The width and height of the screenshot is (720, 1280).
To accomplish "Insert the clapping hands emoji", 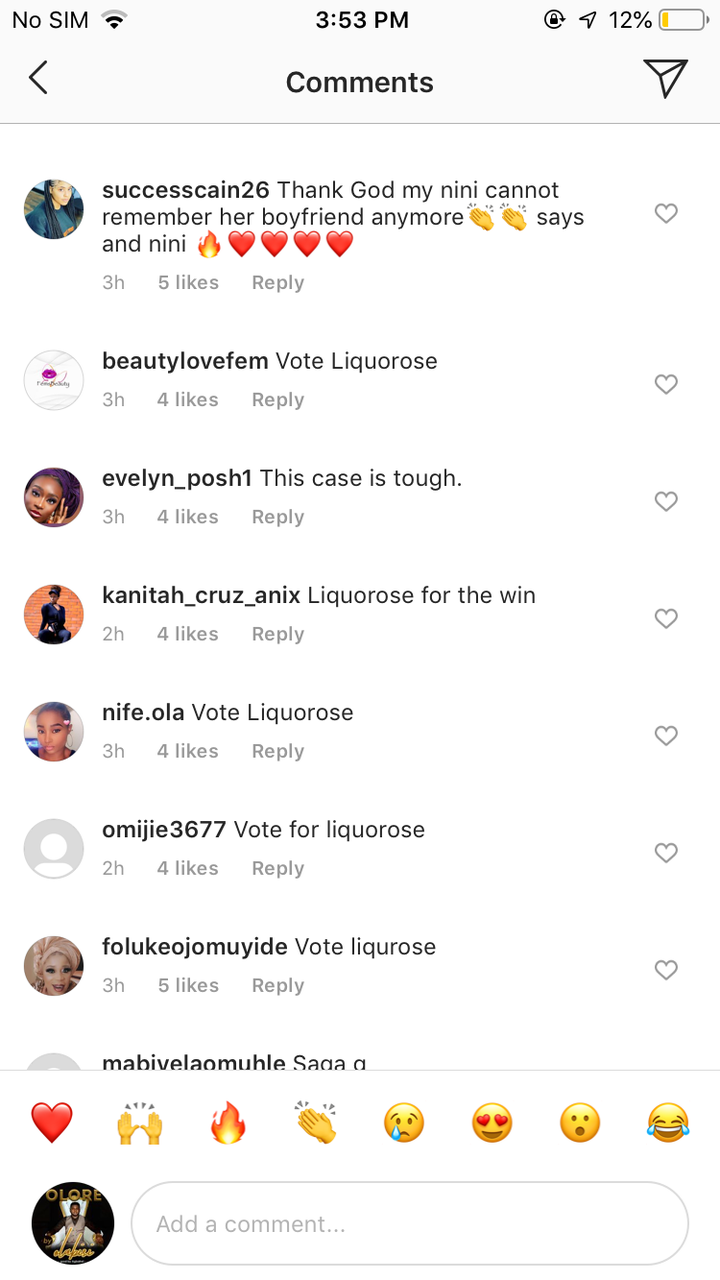I will 316,1123.
